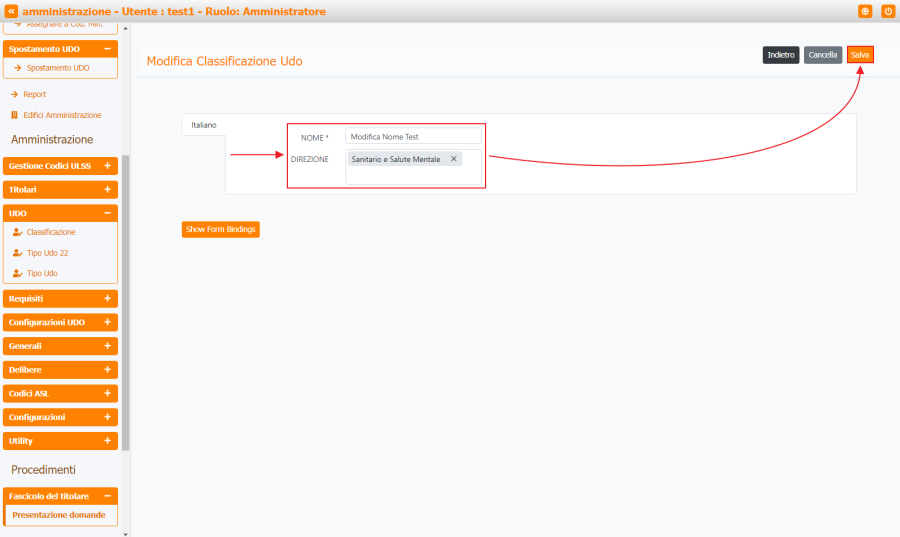Collapse the UDO section
The image size is (900, 537).
[107, 213]
